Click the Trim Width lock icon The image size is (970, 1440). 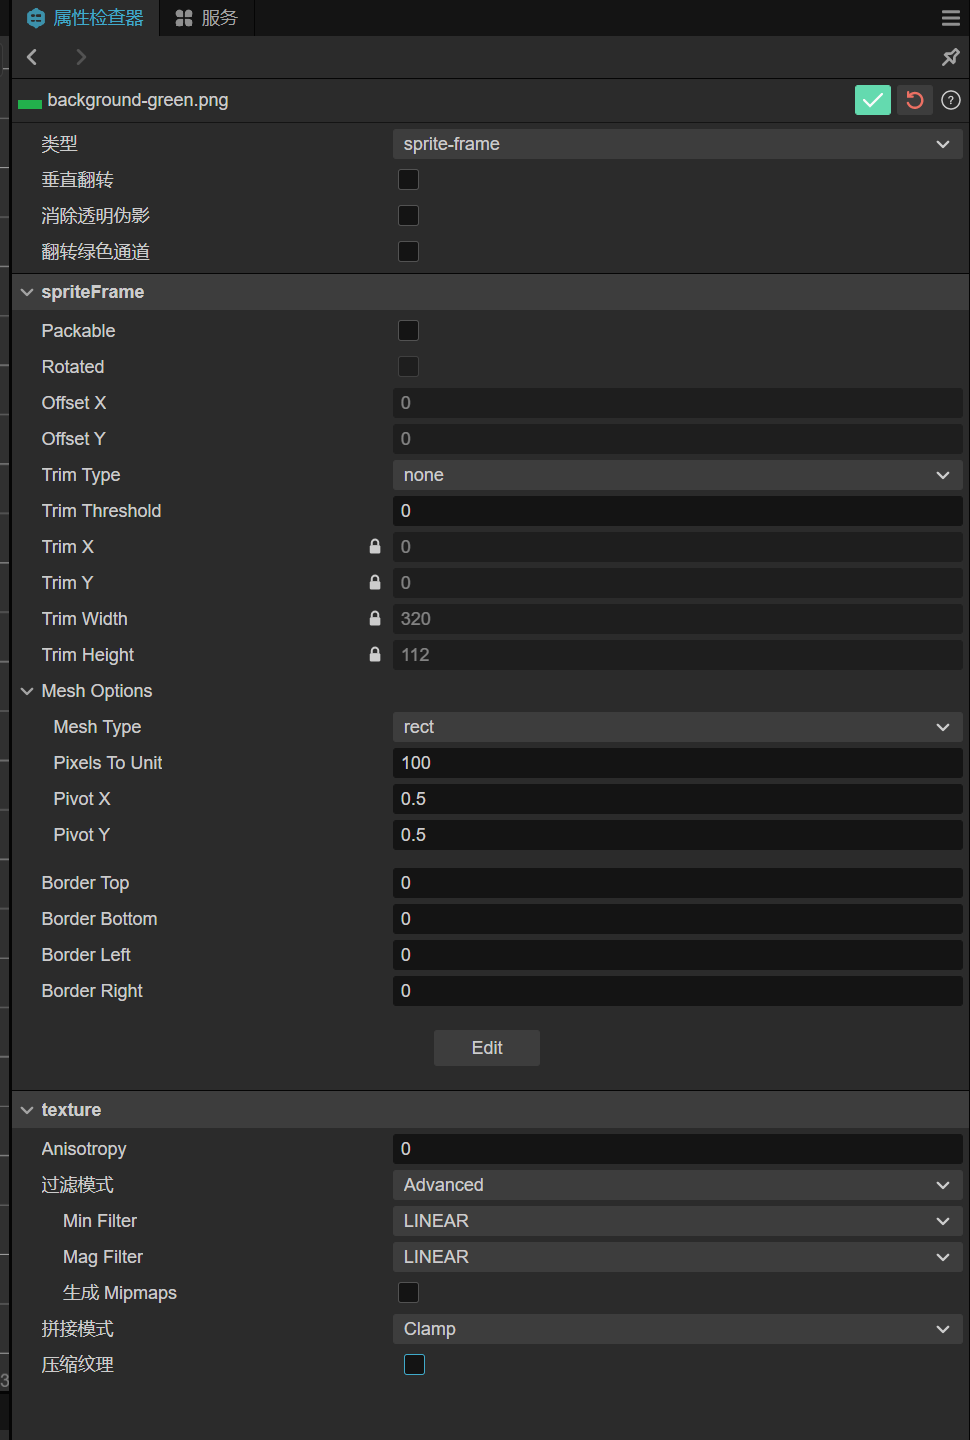375,619
